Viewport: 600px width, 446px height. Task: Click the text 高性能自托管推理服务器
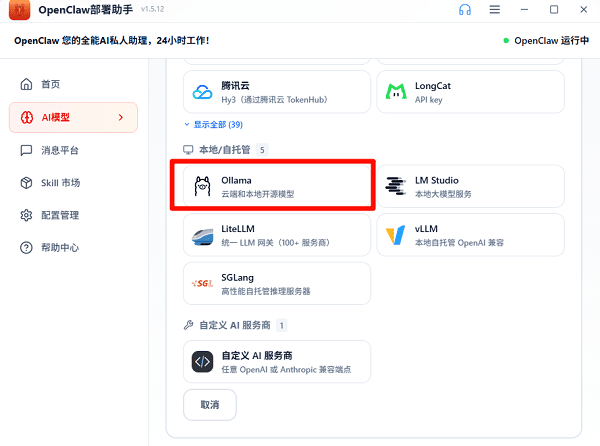click(x=266, y=291)
